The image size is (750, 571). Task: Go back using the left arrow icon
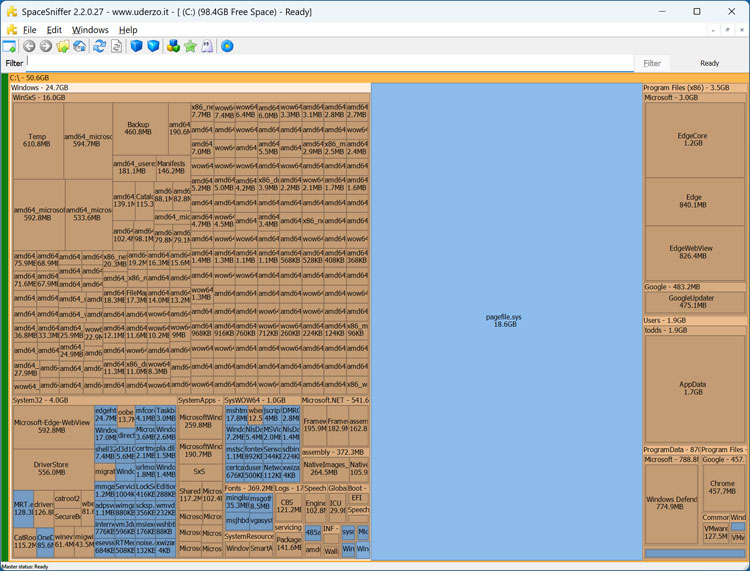pos(29,46)
